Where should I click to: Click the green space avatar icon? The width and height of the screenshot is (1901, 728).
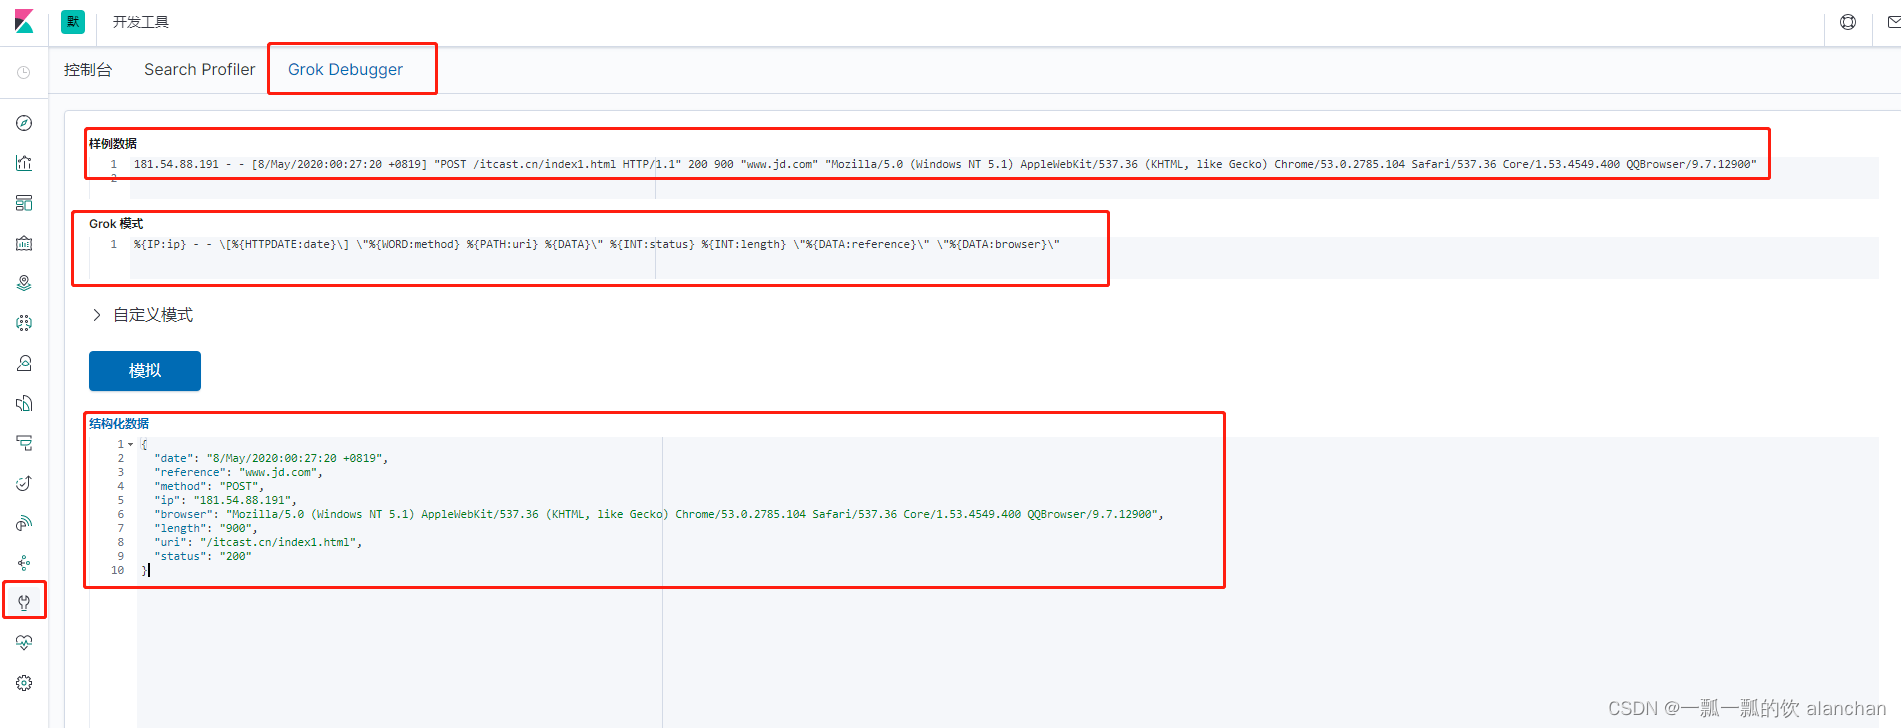tap(73, 22)
